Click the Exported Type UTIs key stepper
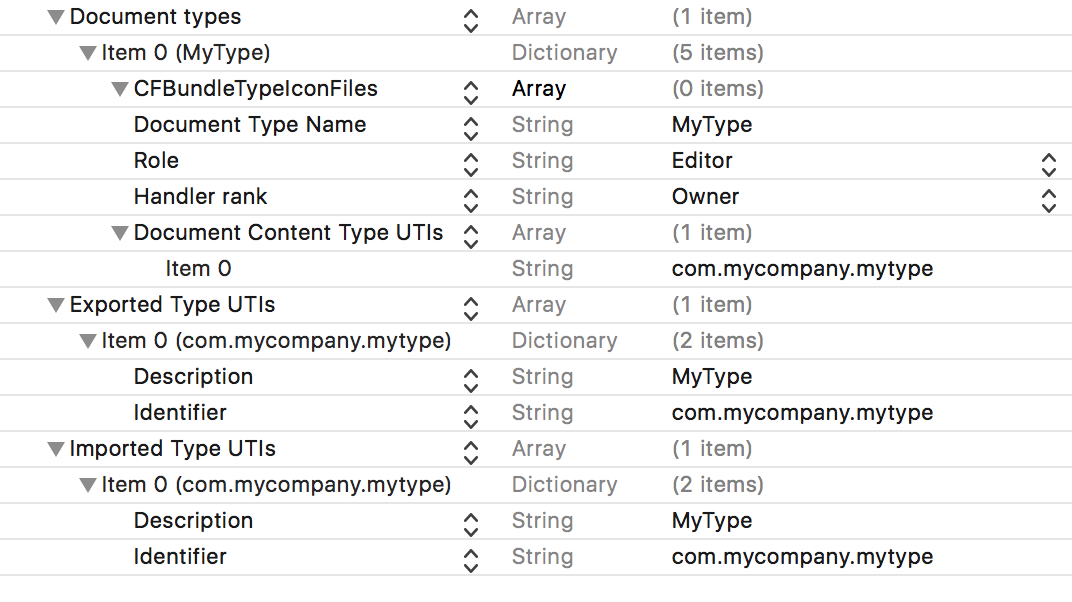Viewport: 1072px width, 602px height. (471, 306)
